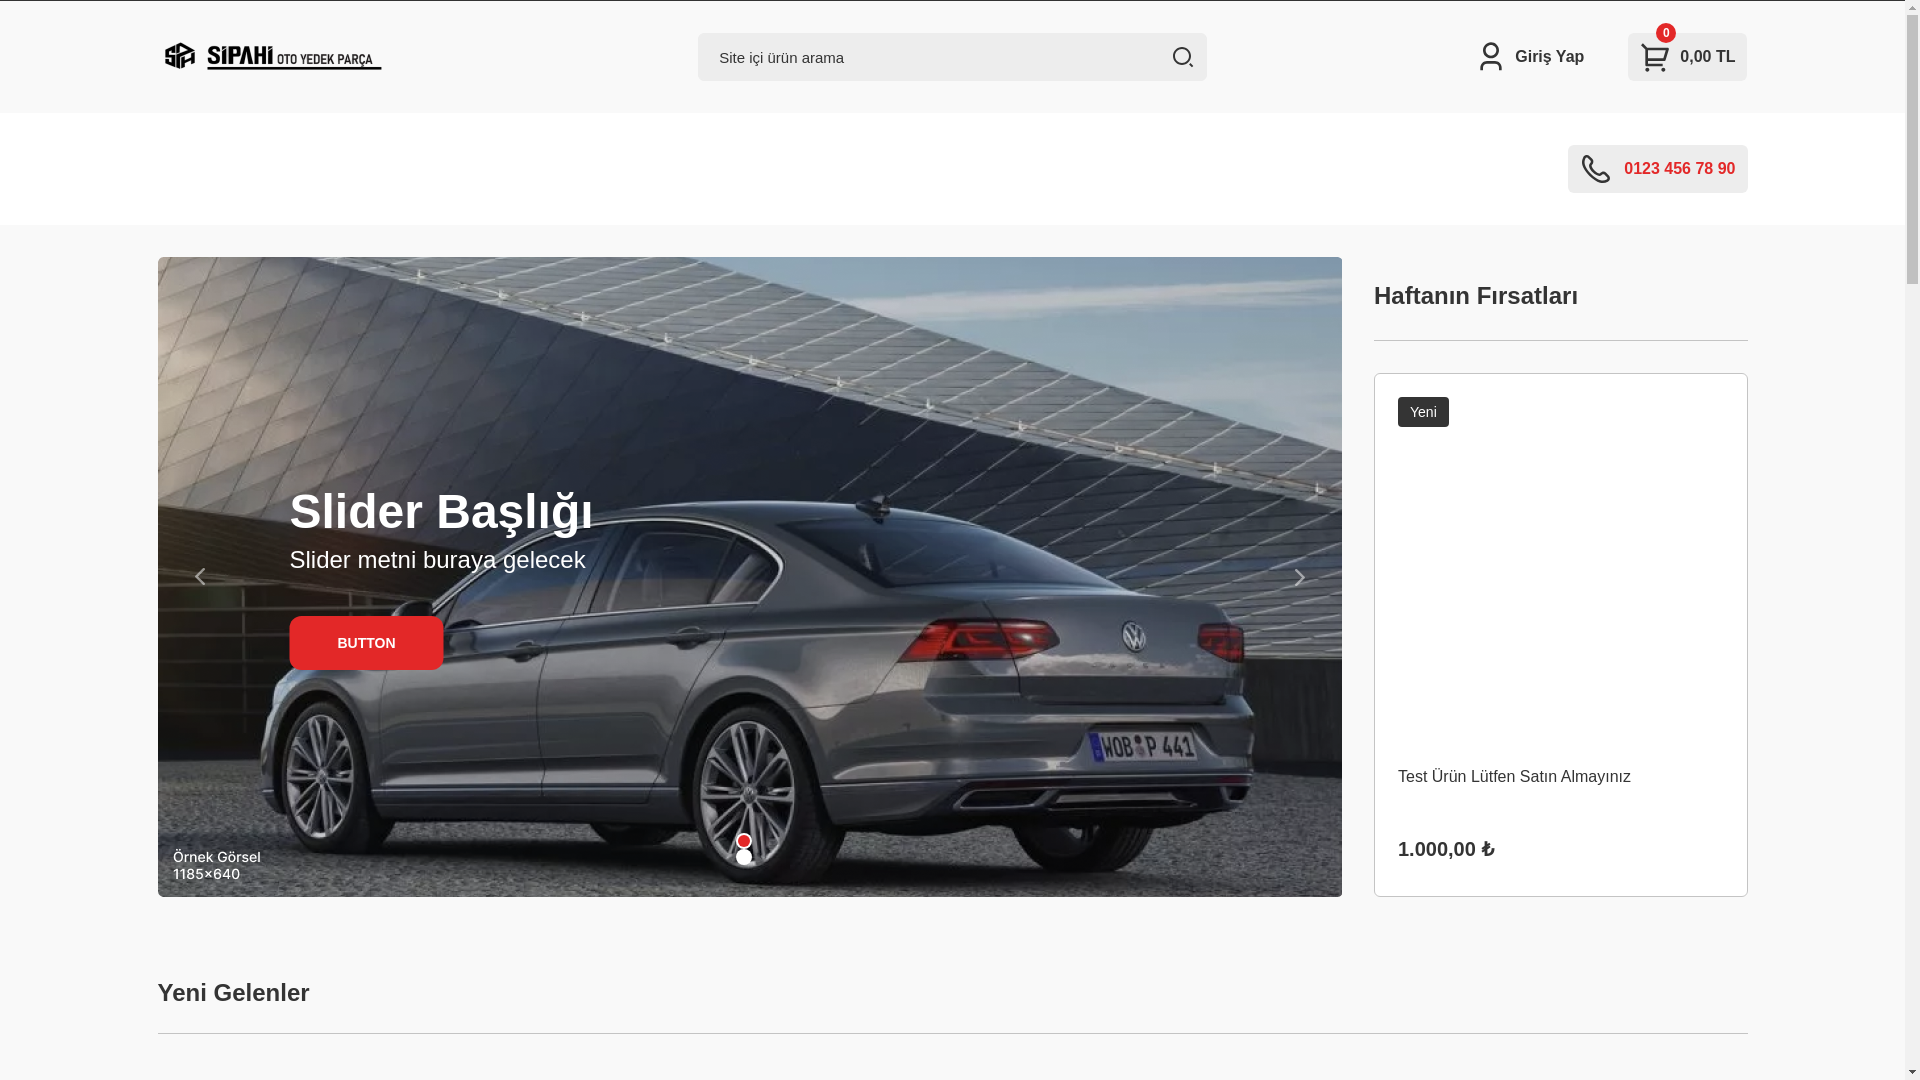Click the Slider Başlığı title text
This screenshot has width=1920, height=1080.
(x=441, y=511)
